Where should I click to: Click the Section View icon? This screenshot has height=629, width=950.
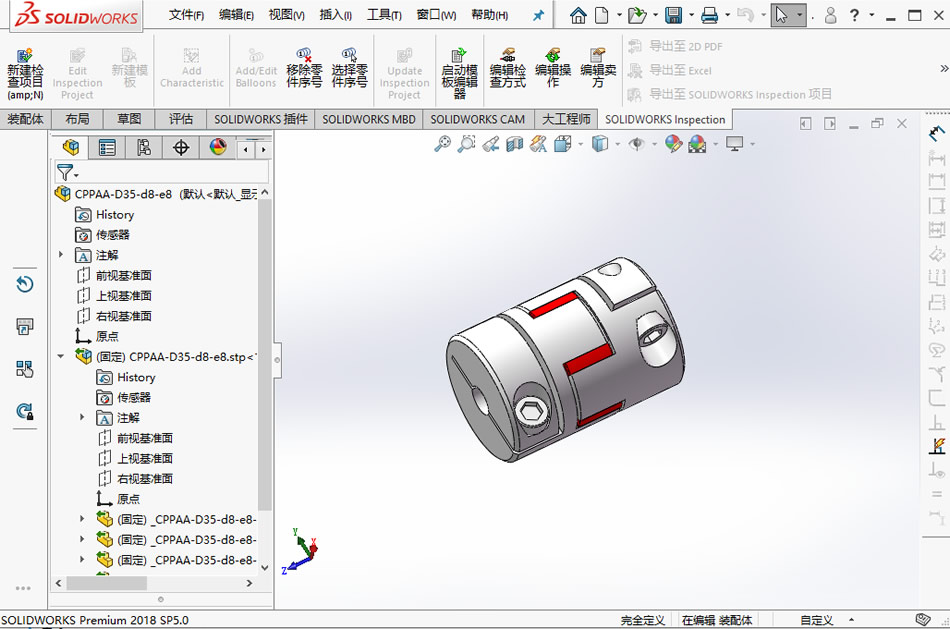[x=514, y=144]
